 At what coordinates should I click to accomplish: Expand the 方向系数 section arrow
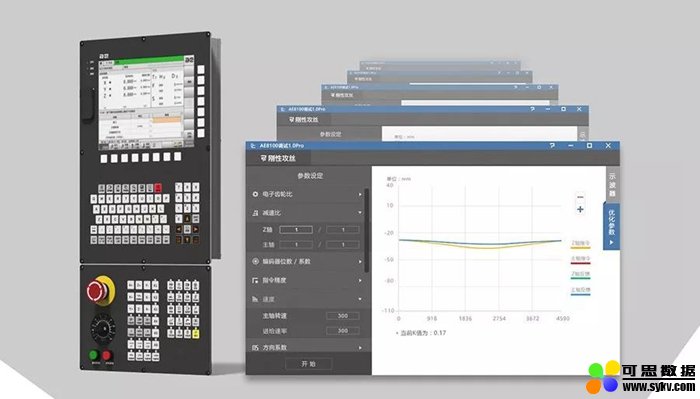click(360, 348)
